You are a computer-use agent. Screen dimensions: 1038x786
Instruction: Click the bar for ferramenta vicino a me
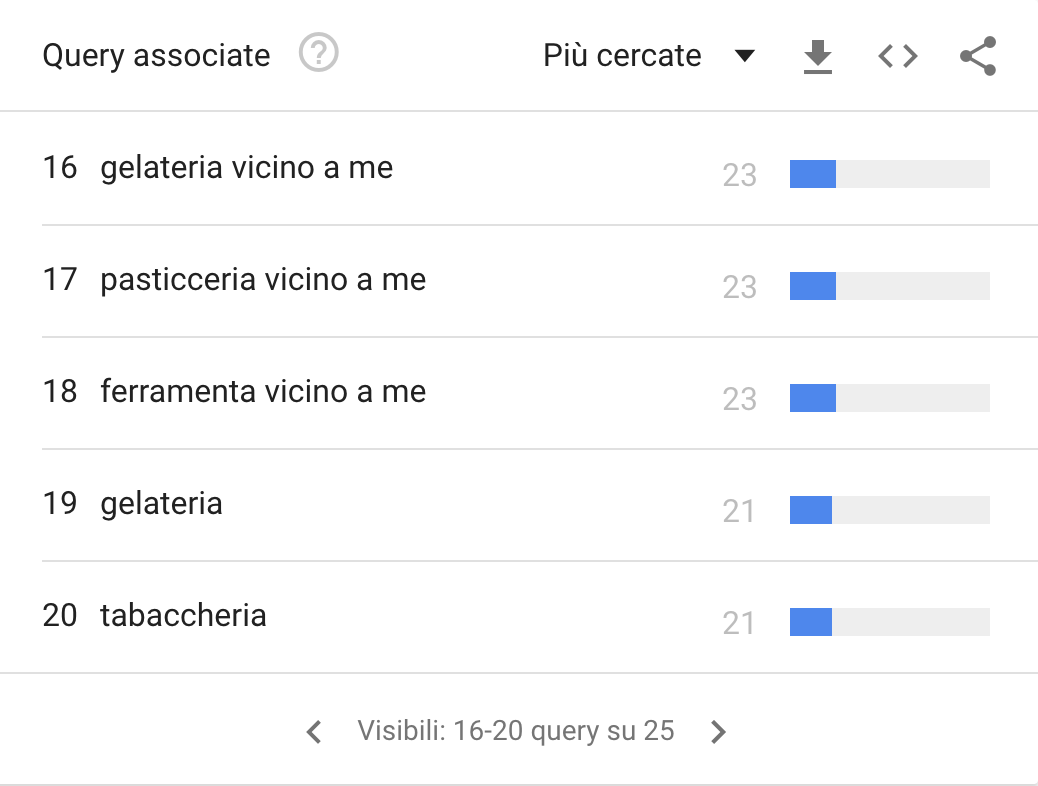point(889,398)
